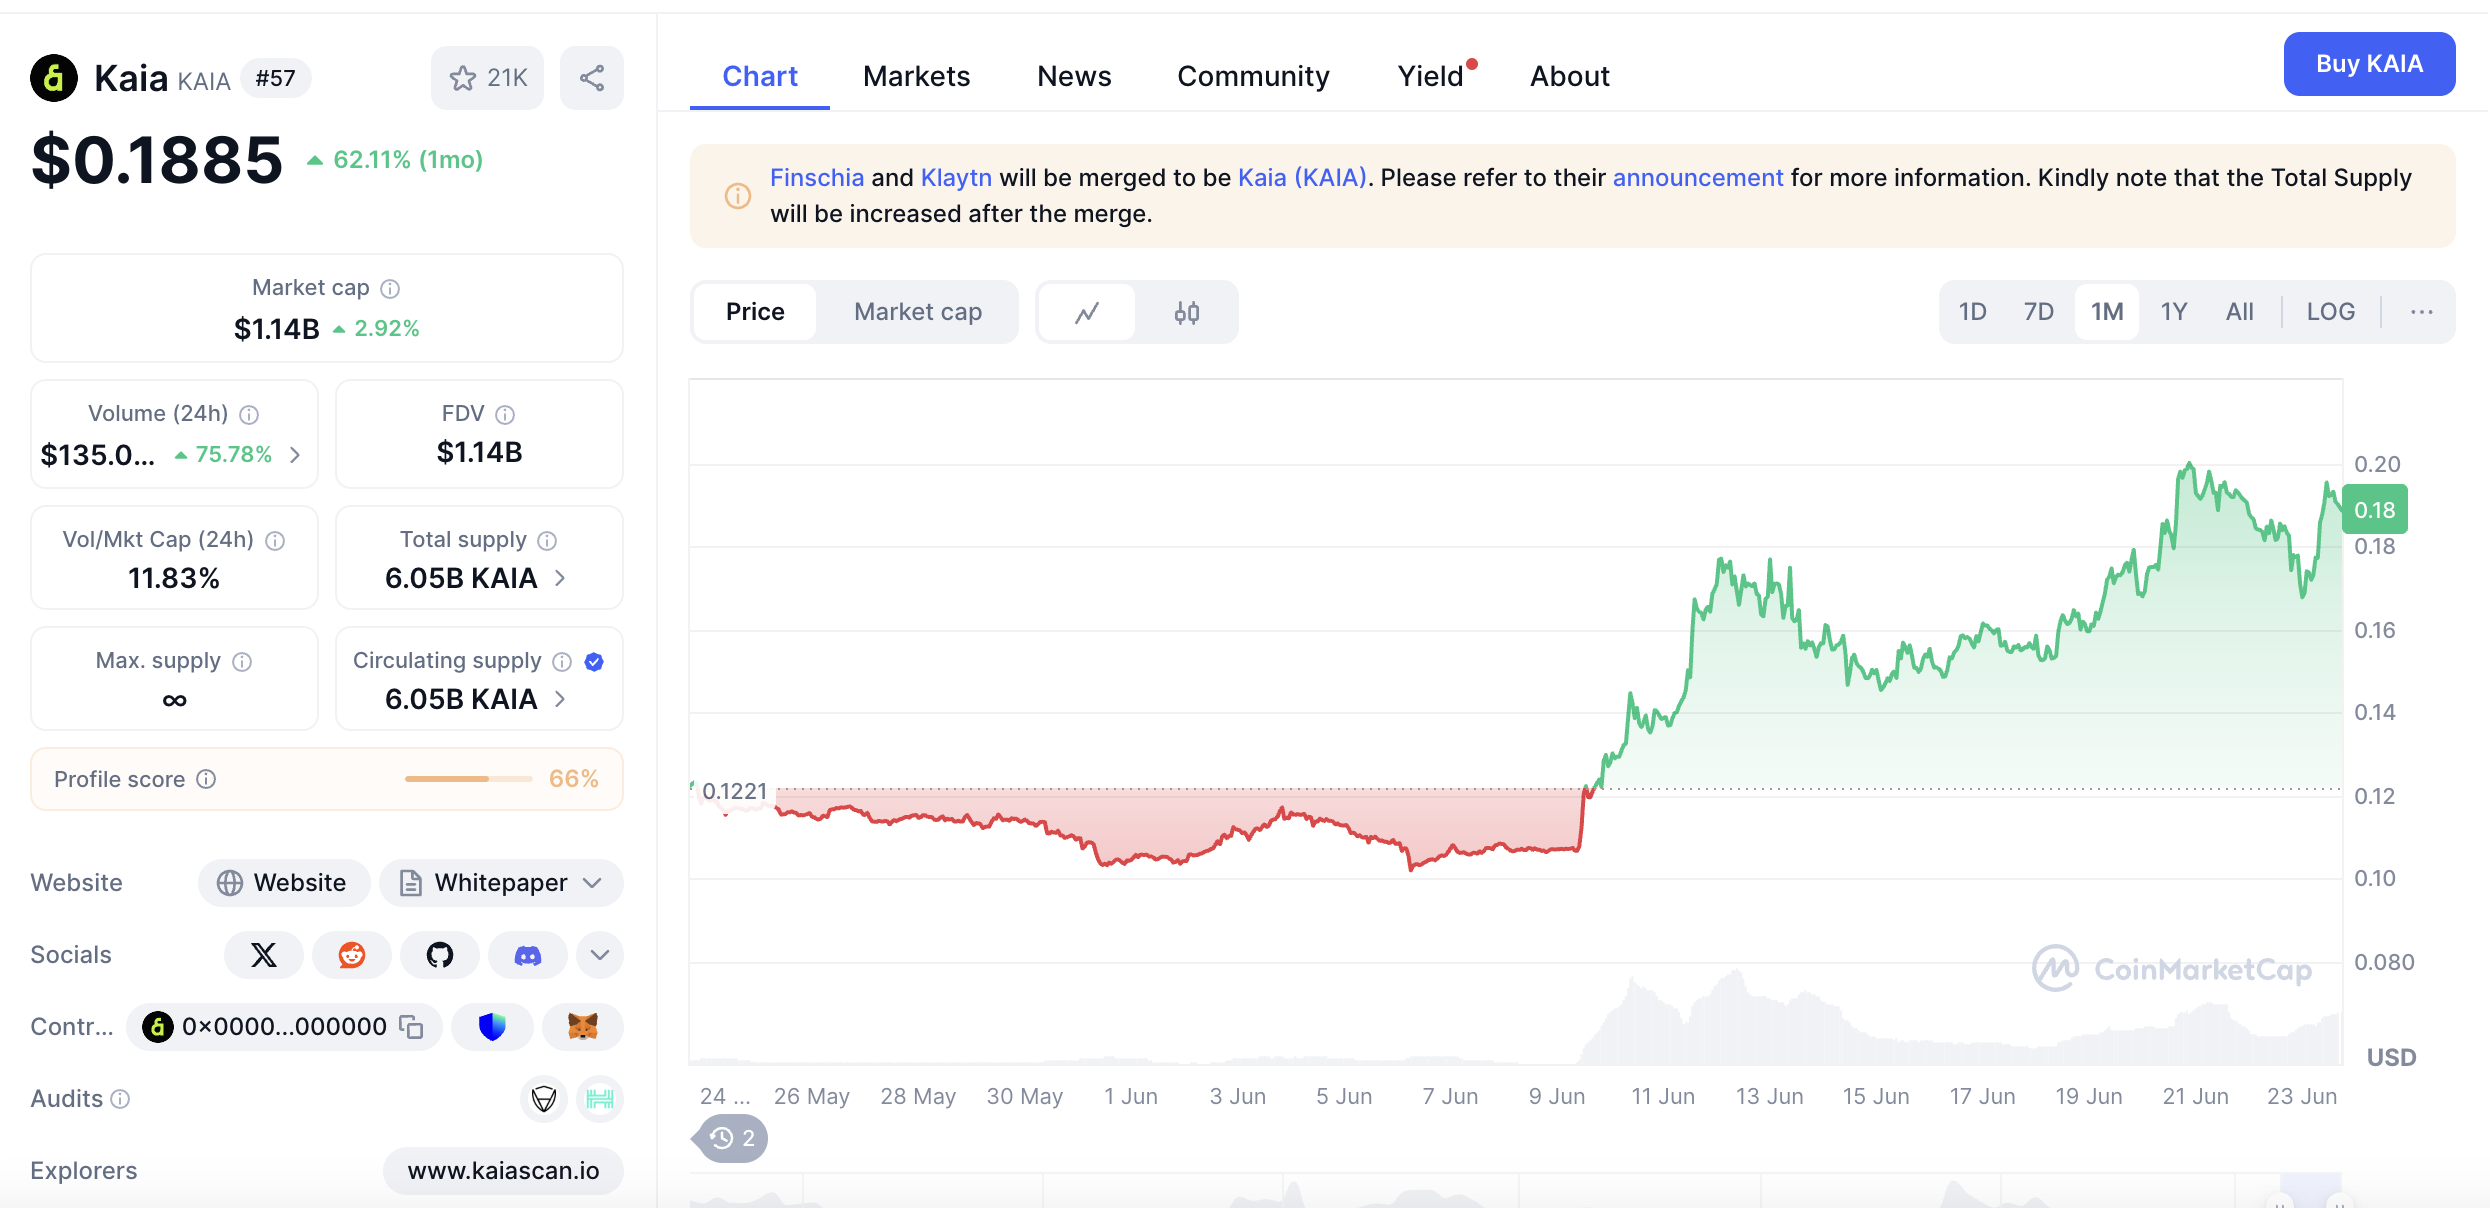The width and height of the screenshot is (2490, 1208).
Task: Open the Community tab
Action: tap(1252, 76)
